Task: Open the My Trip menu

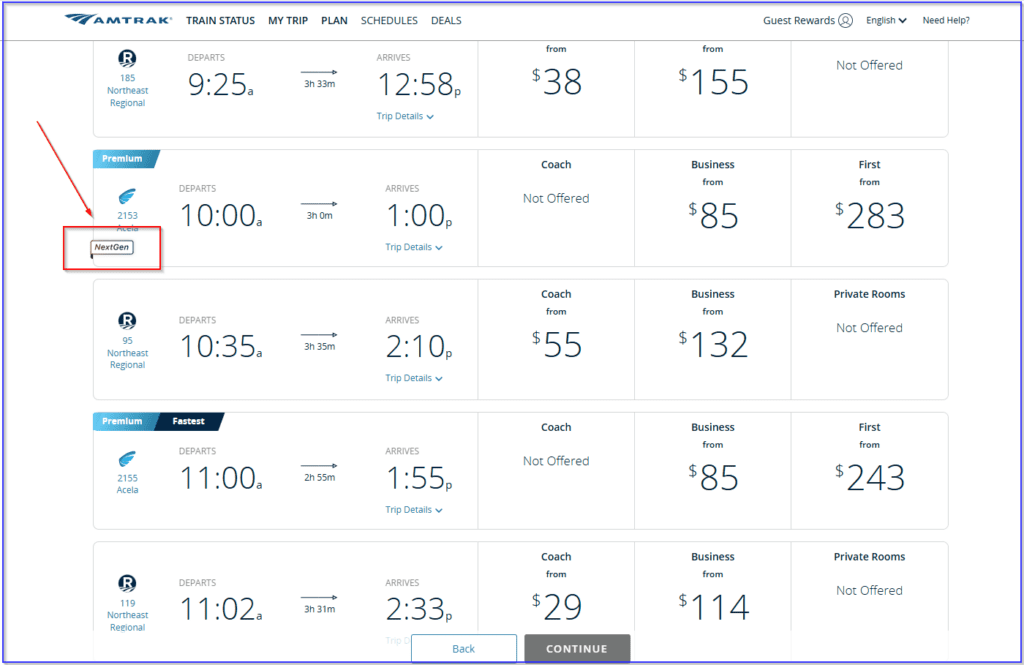Action: 288,20
